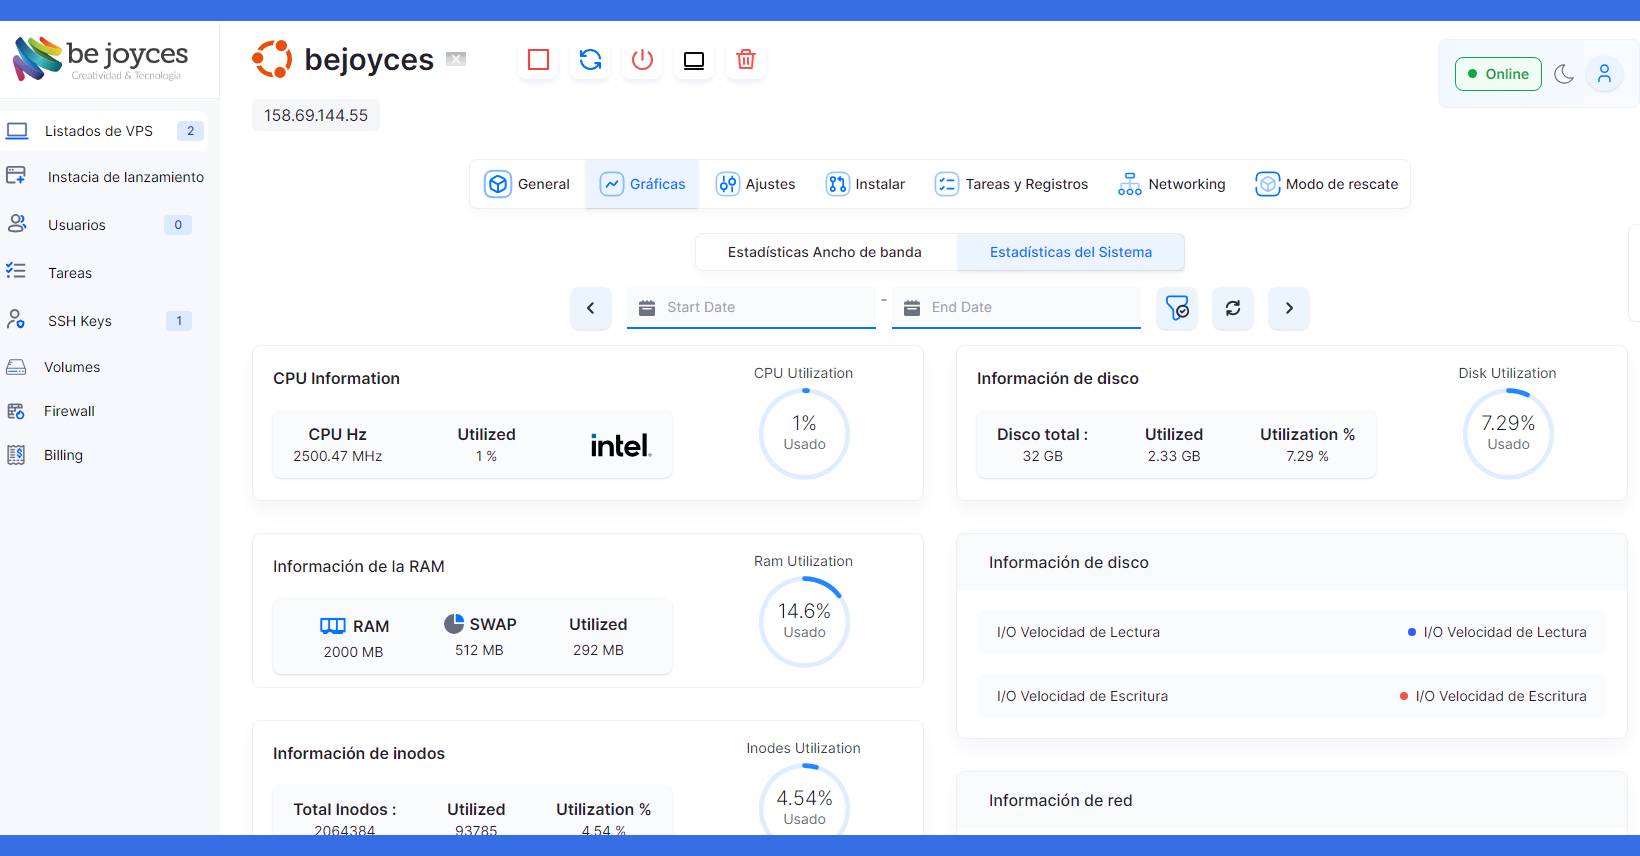Screen dimensions: 1640x856
Task: Toggle dark mode moon icon
Action: click(1564, 74)
